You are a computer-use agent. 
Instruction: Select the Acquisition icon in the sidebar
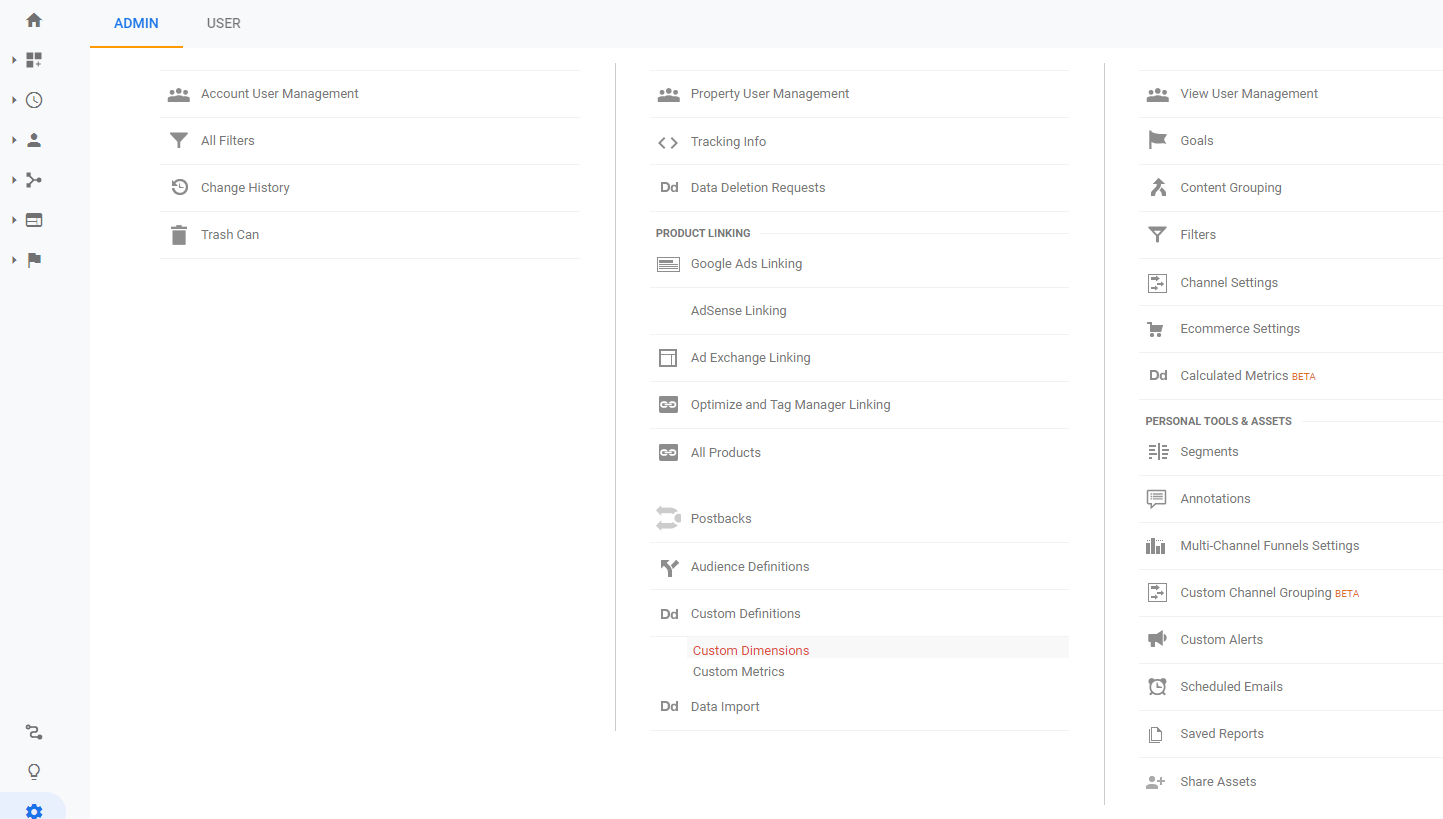tap(33, 180)
